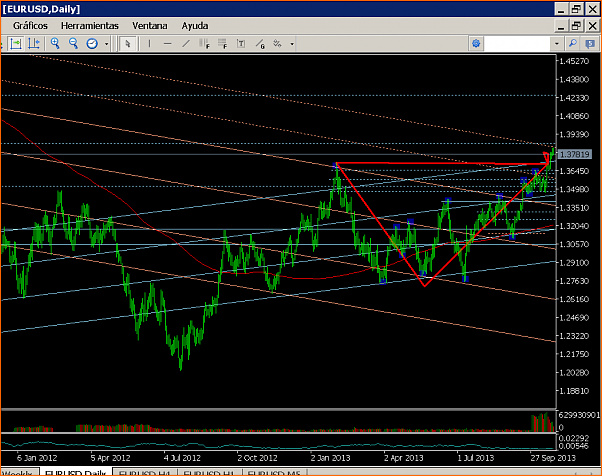Click the search magnifier button
This screenshot has width=602, height=476.
573,44
